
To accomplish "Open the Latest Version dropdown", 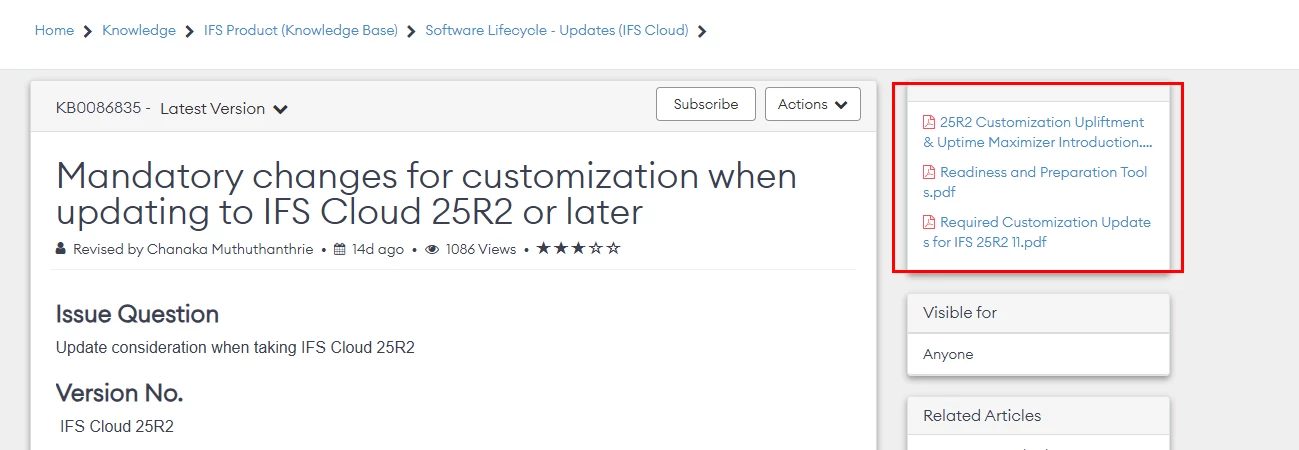I will point(224,109).
